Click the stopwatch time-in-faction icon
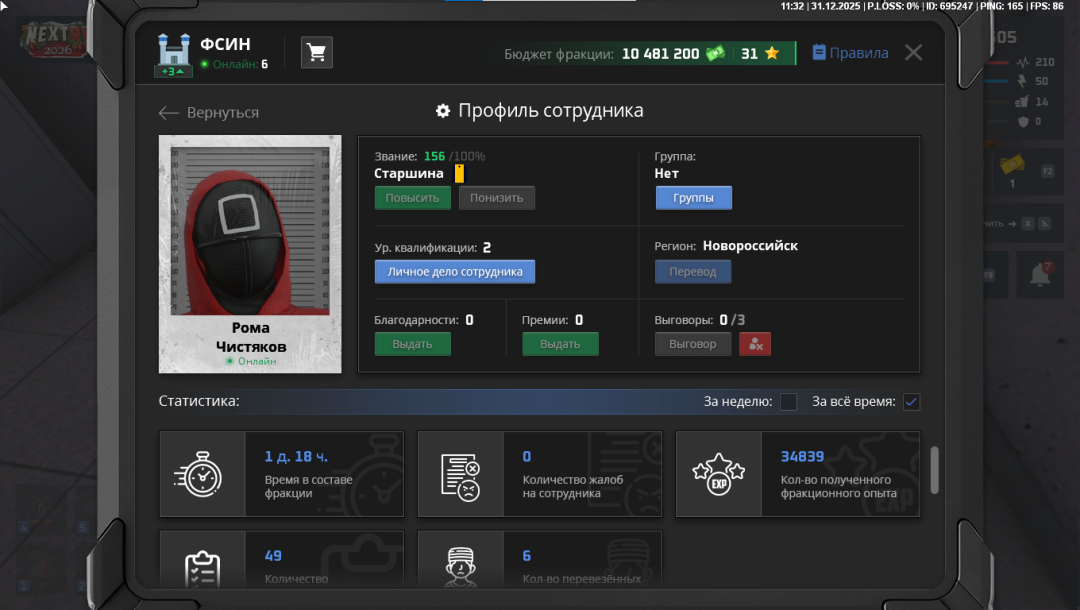Screen dimensions: 1080x610 [202, 474]
